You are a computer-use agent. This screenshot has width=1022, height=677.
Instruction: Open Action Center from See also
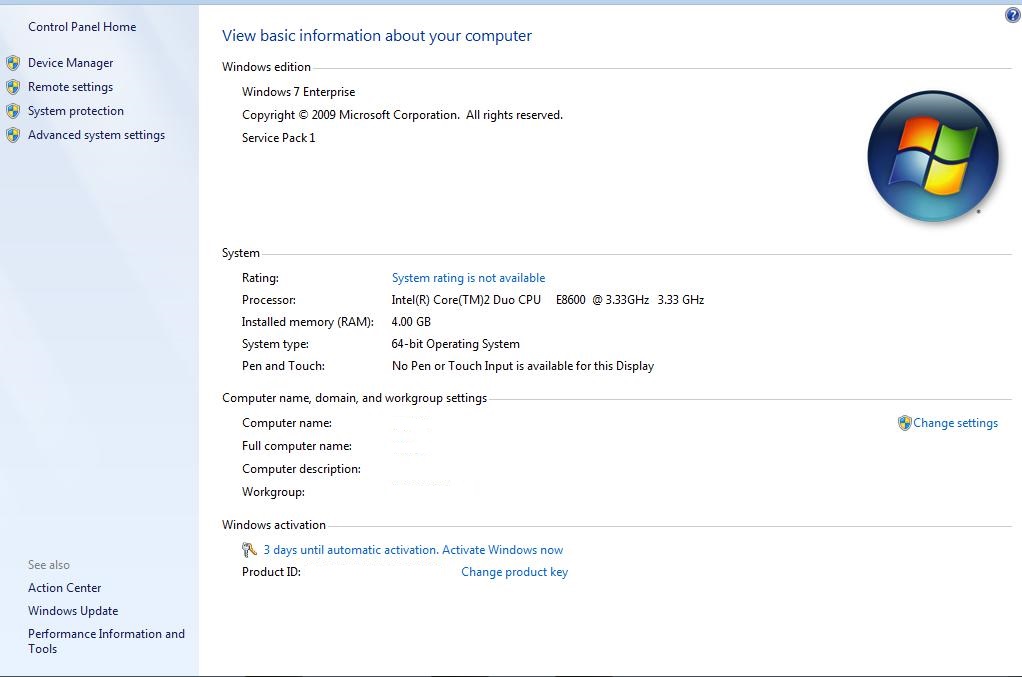(65, 588)
